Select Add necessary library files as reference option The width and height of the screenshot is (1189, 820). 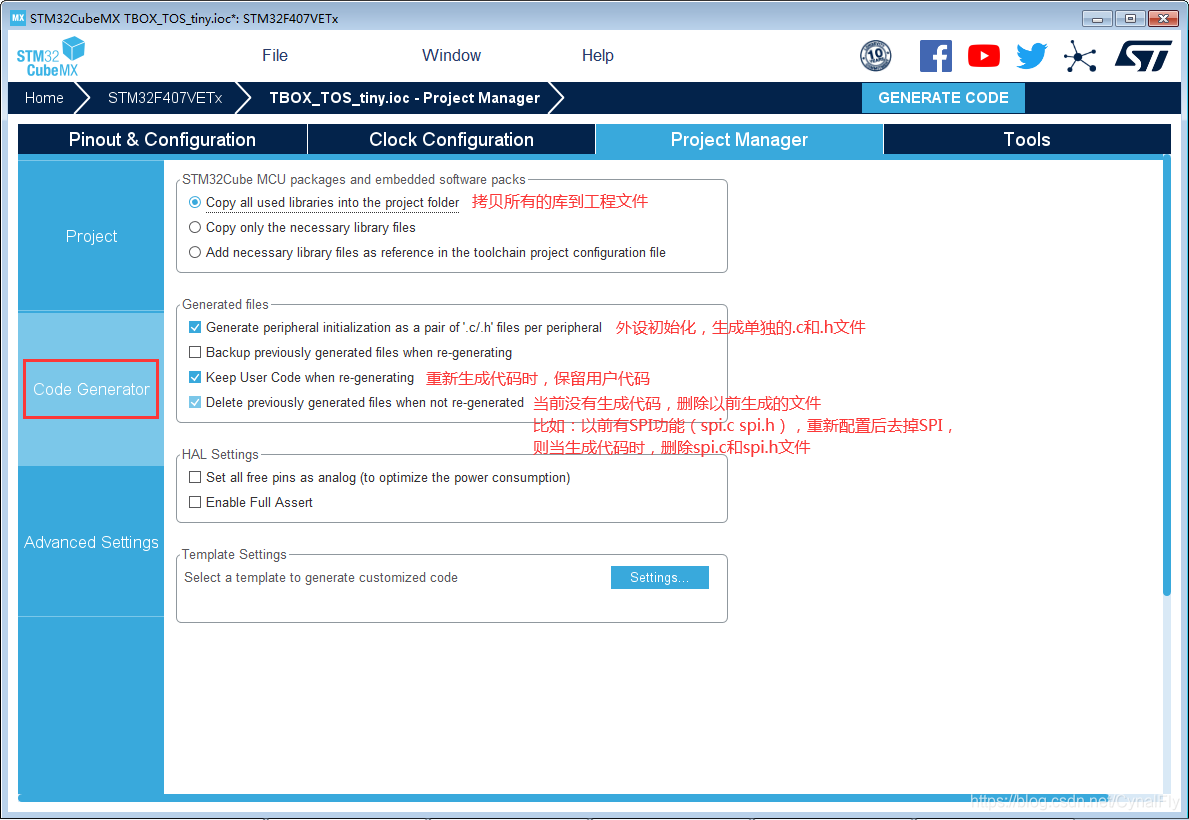(195, 253)
